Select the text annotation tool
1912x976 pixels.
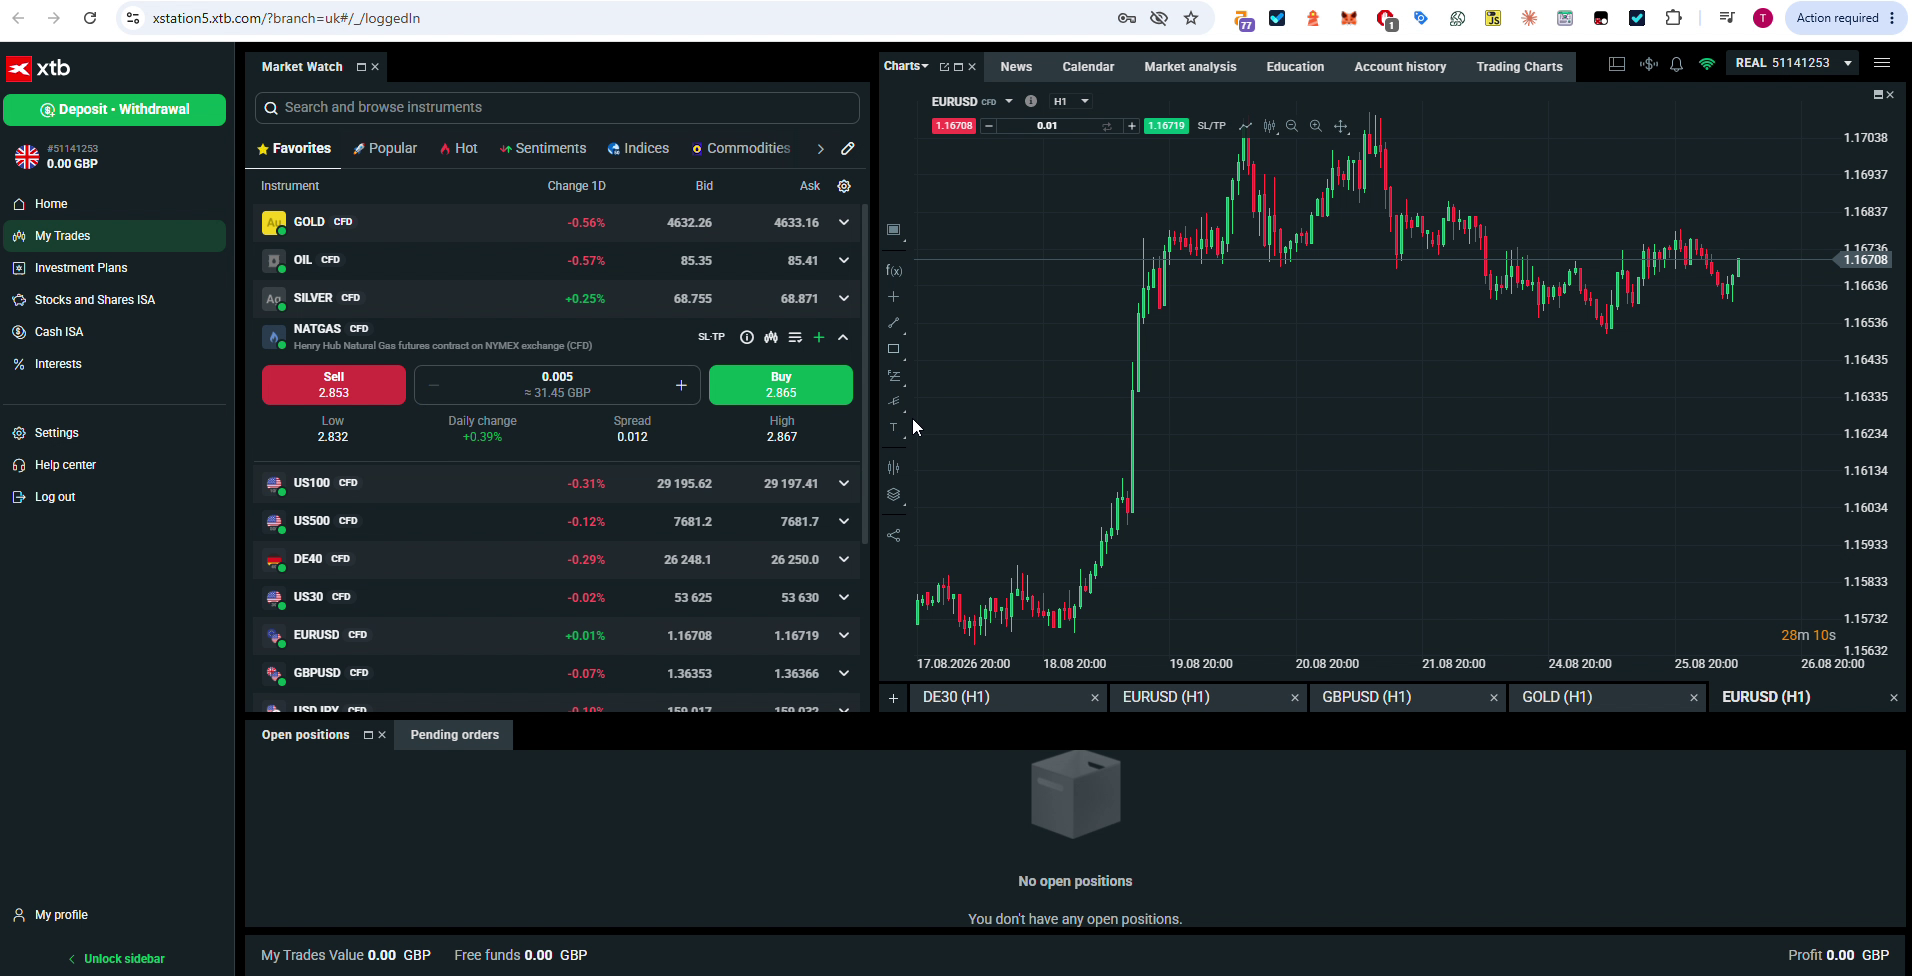pos(894,428)
